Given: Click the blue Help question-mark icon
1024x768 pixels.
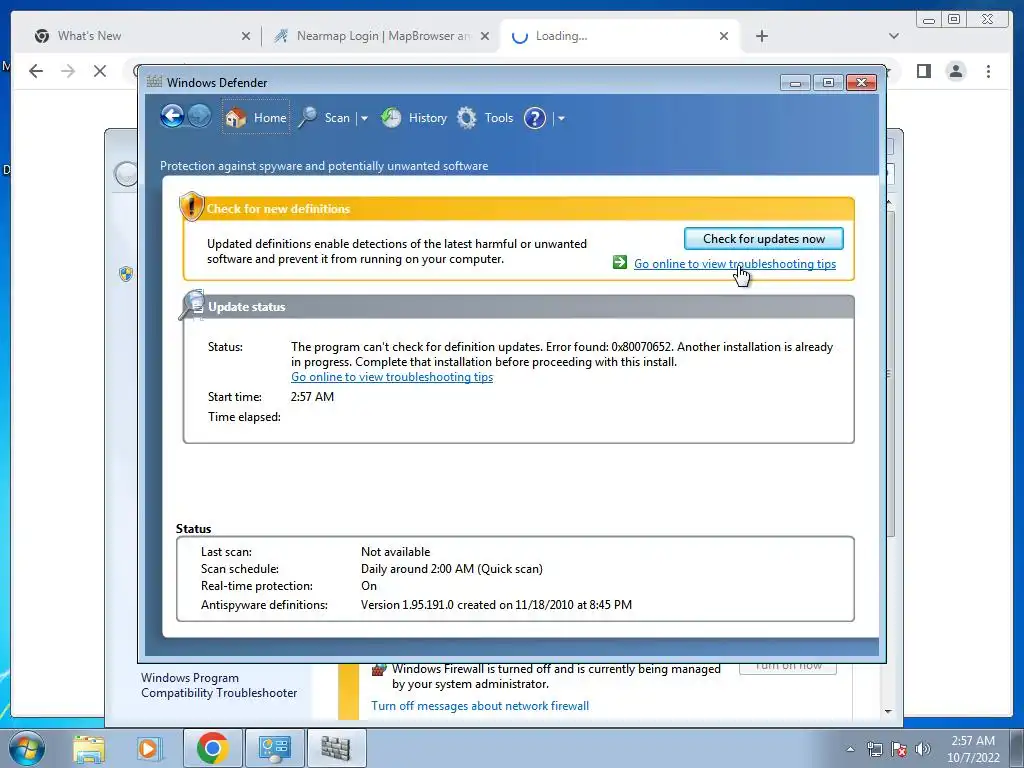Looking at the screenshot, I should (x=535, y=118).
